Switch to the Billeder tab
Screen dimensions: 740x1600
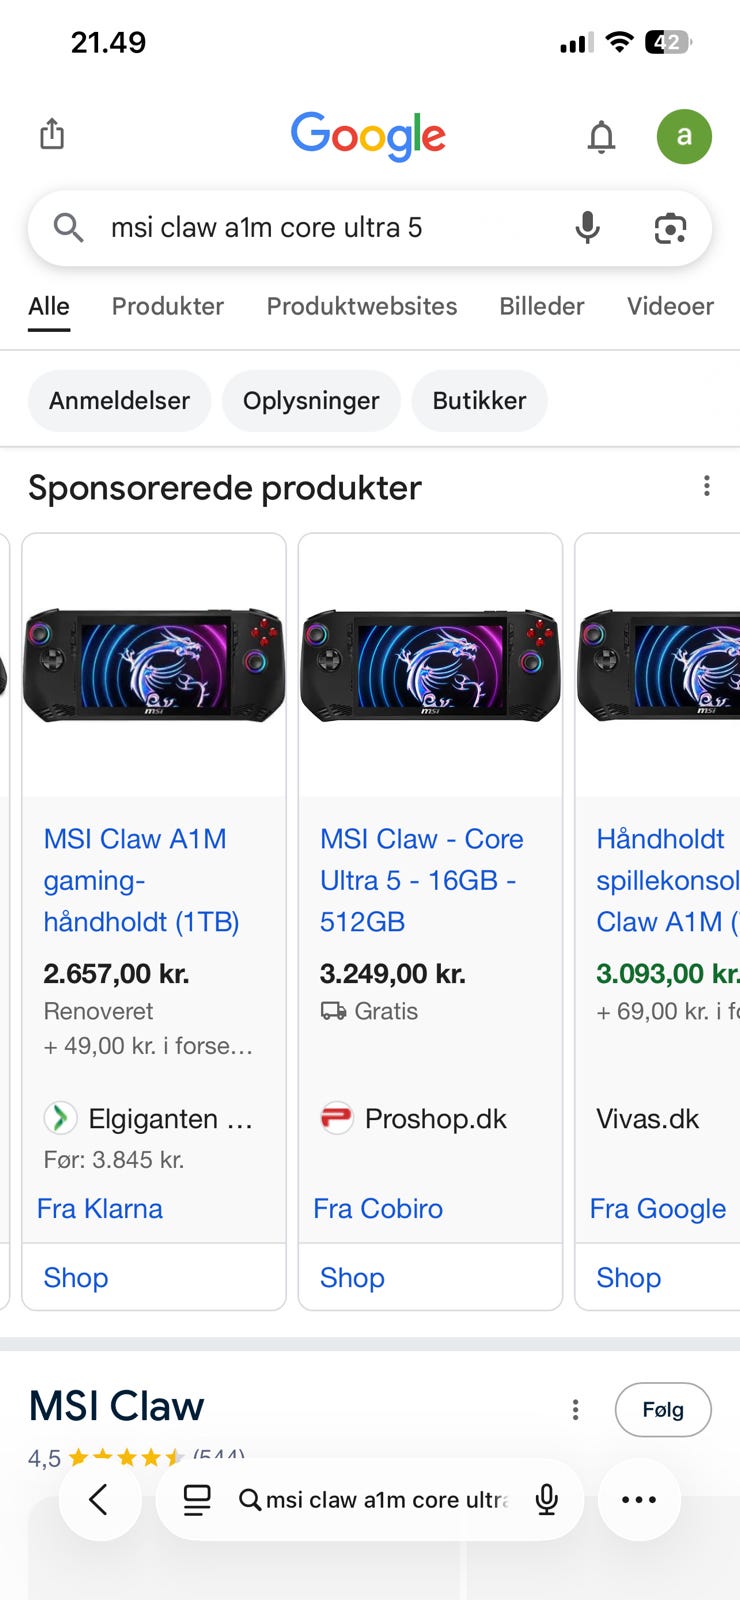(x=542, y=306)
